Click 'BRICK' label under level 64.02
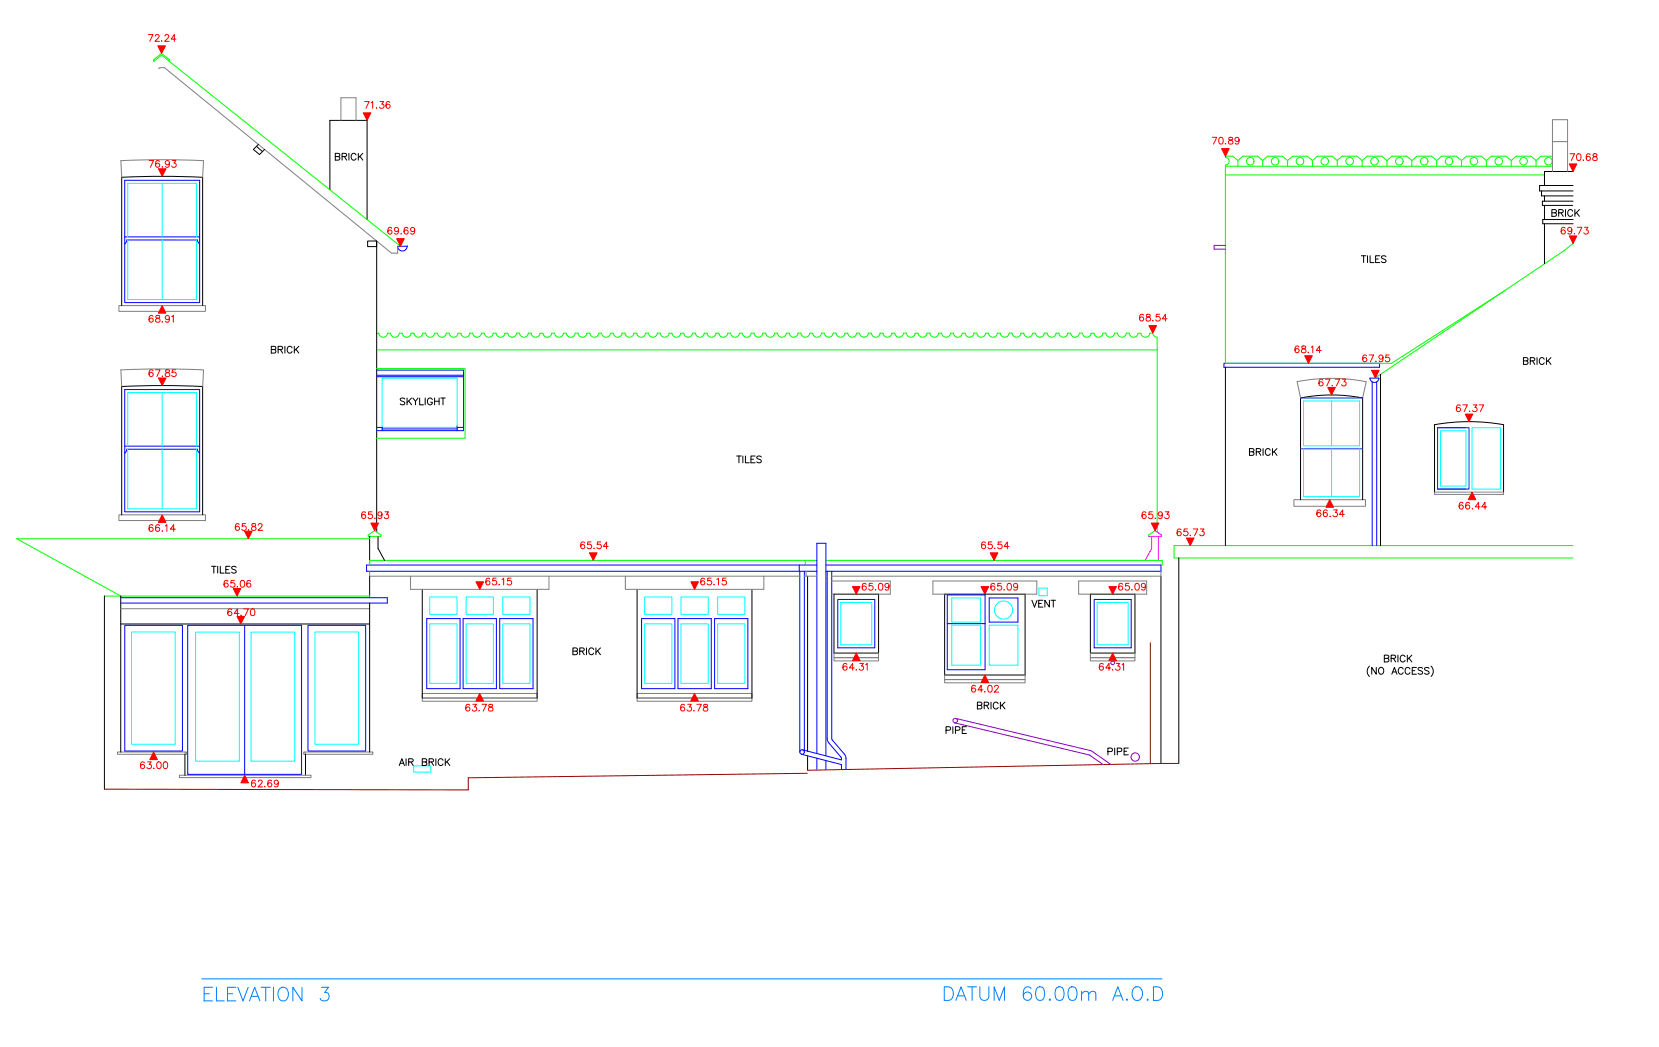This screenshot has height=1047, width=1659. pos(991,706)
